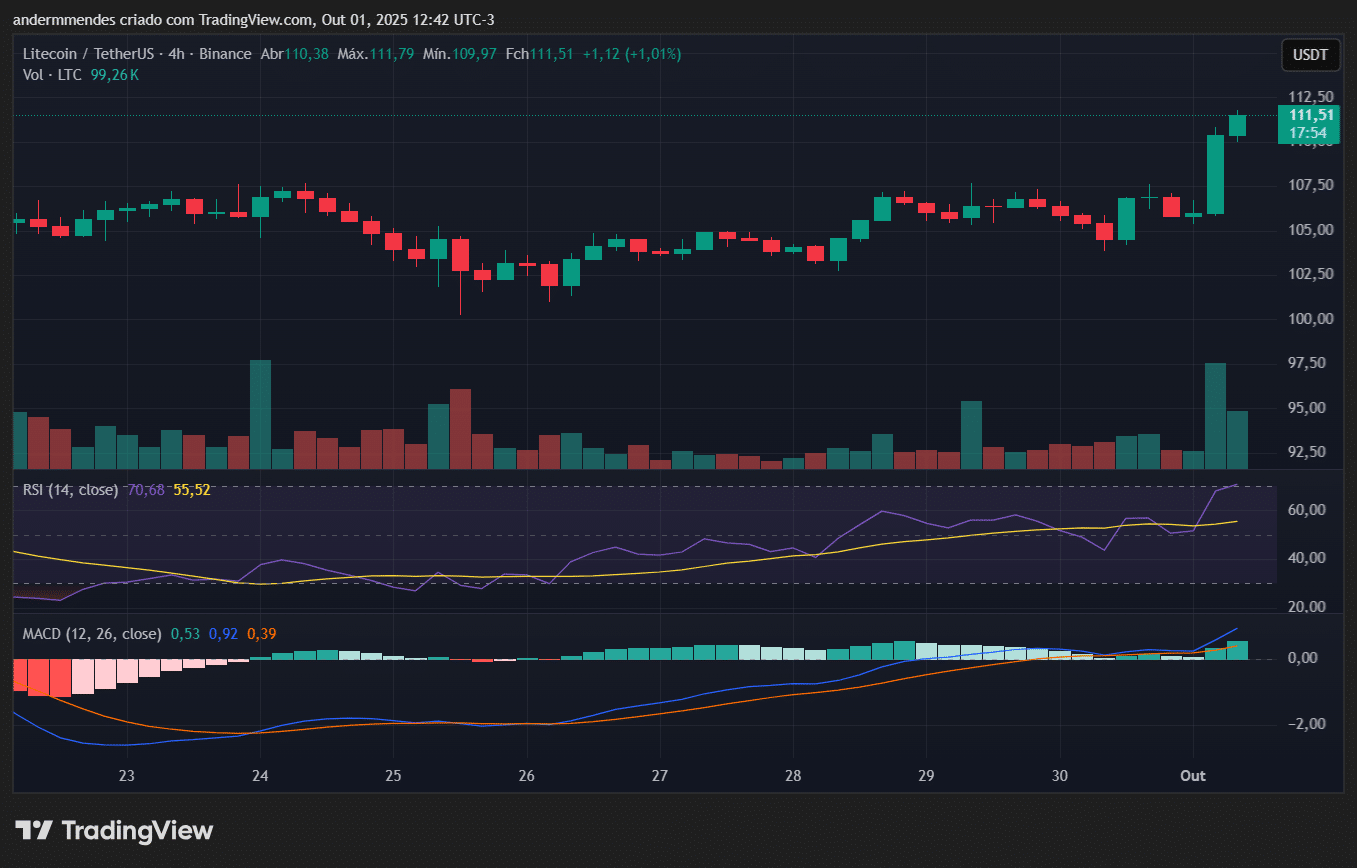This screenshot has height=868, width=1357.
Task: Click the Binance exchange label
Action: coord(225,54)
